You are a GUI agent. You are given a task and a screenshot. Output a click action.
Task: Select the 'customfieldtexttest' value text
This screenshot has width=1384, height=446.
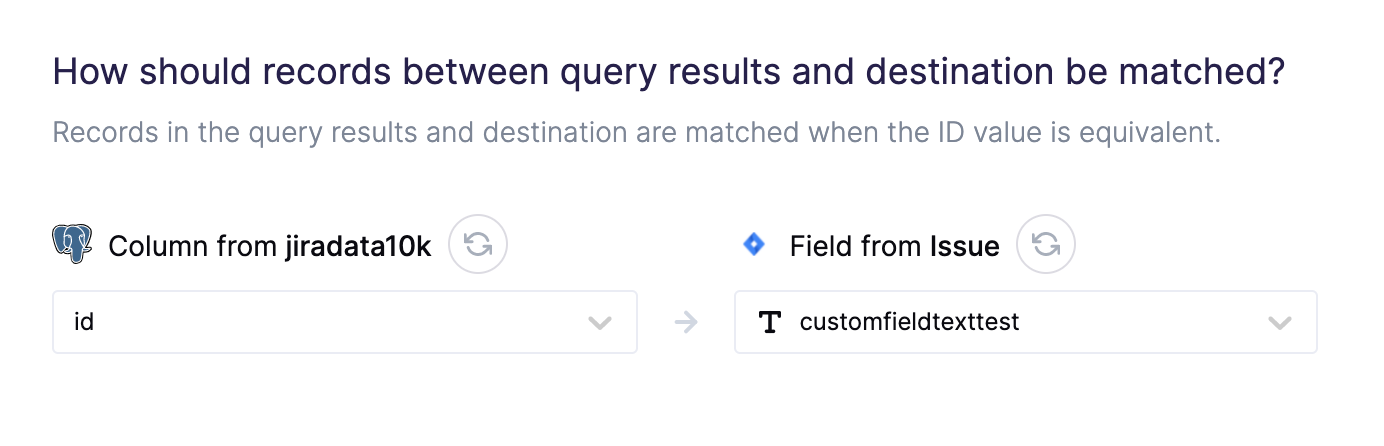[x=909, y=322]
